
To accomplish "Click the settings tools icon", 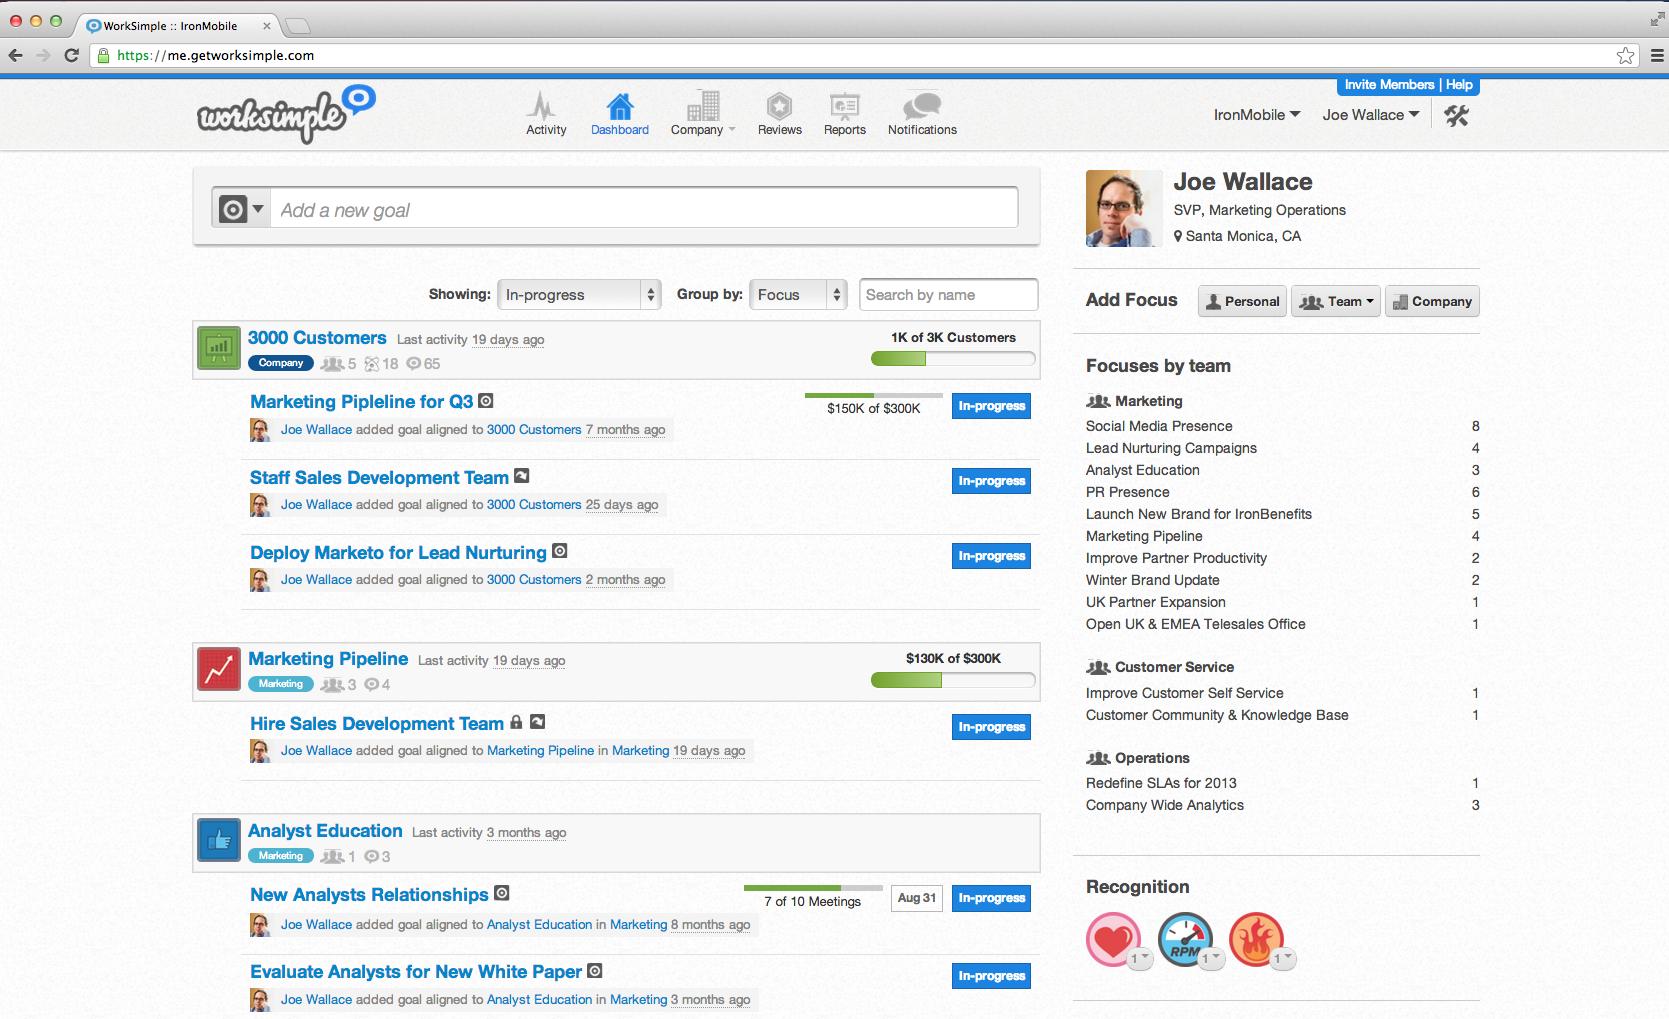I will (x=1456, y=116).
